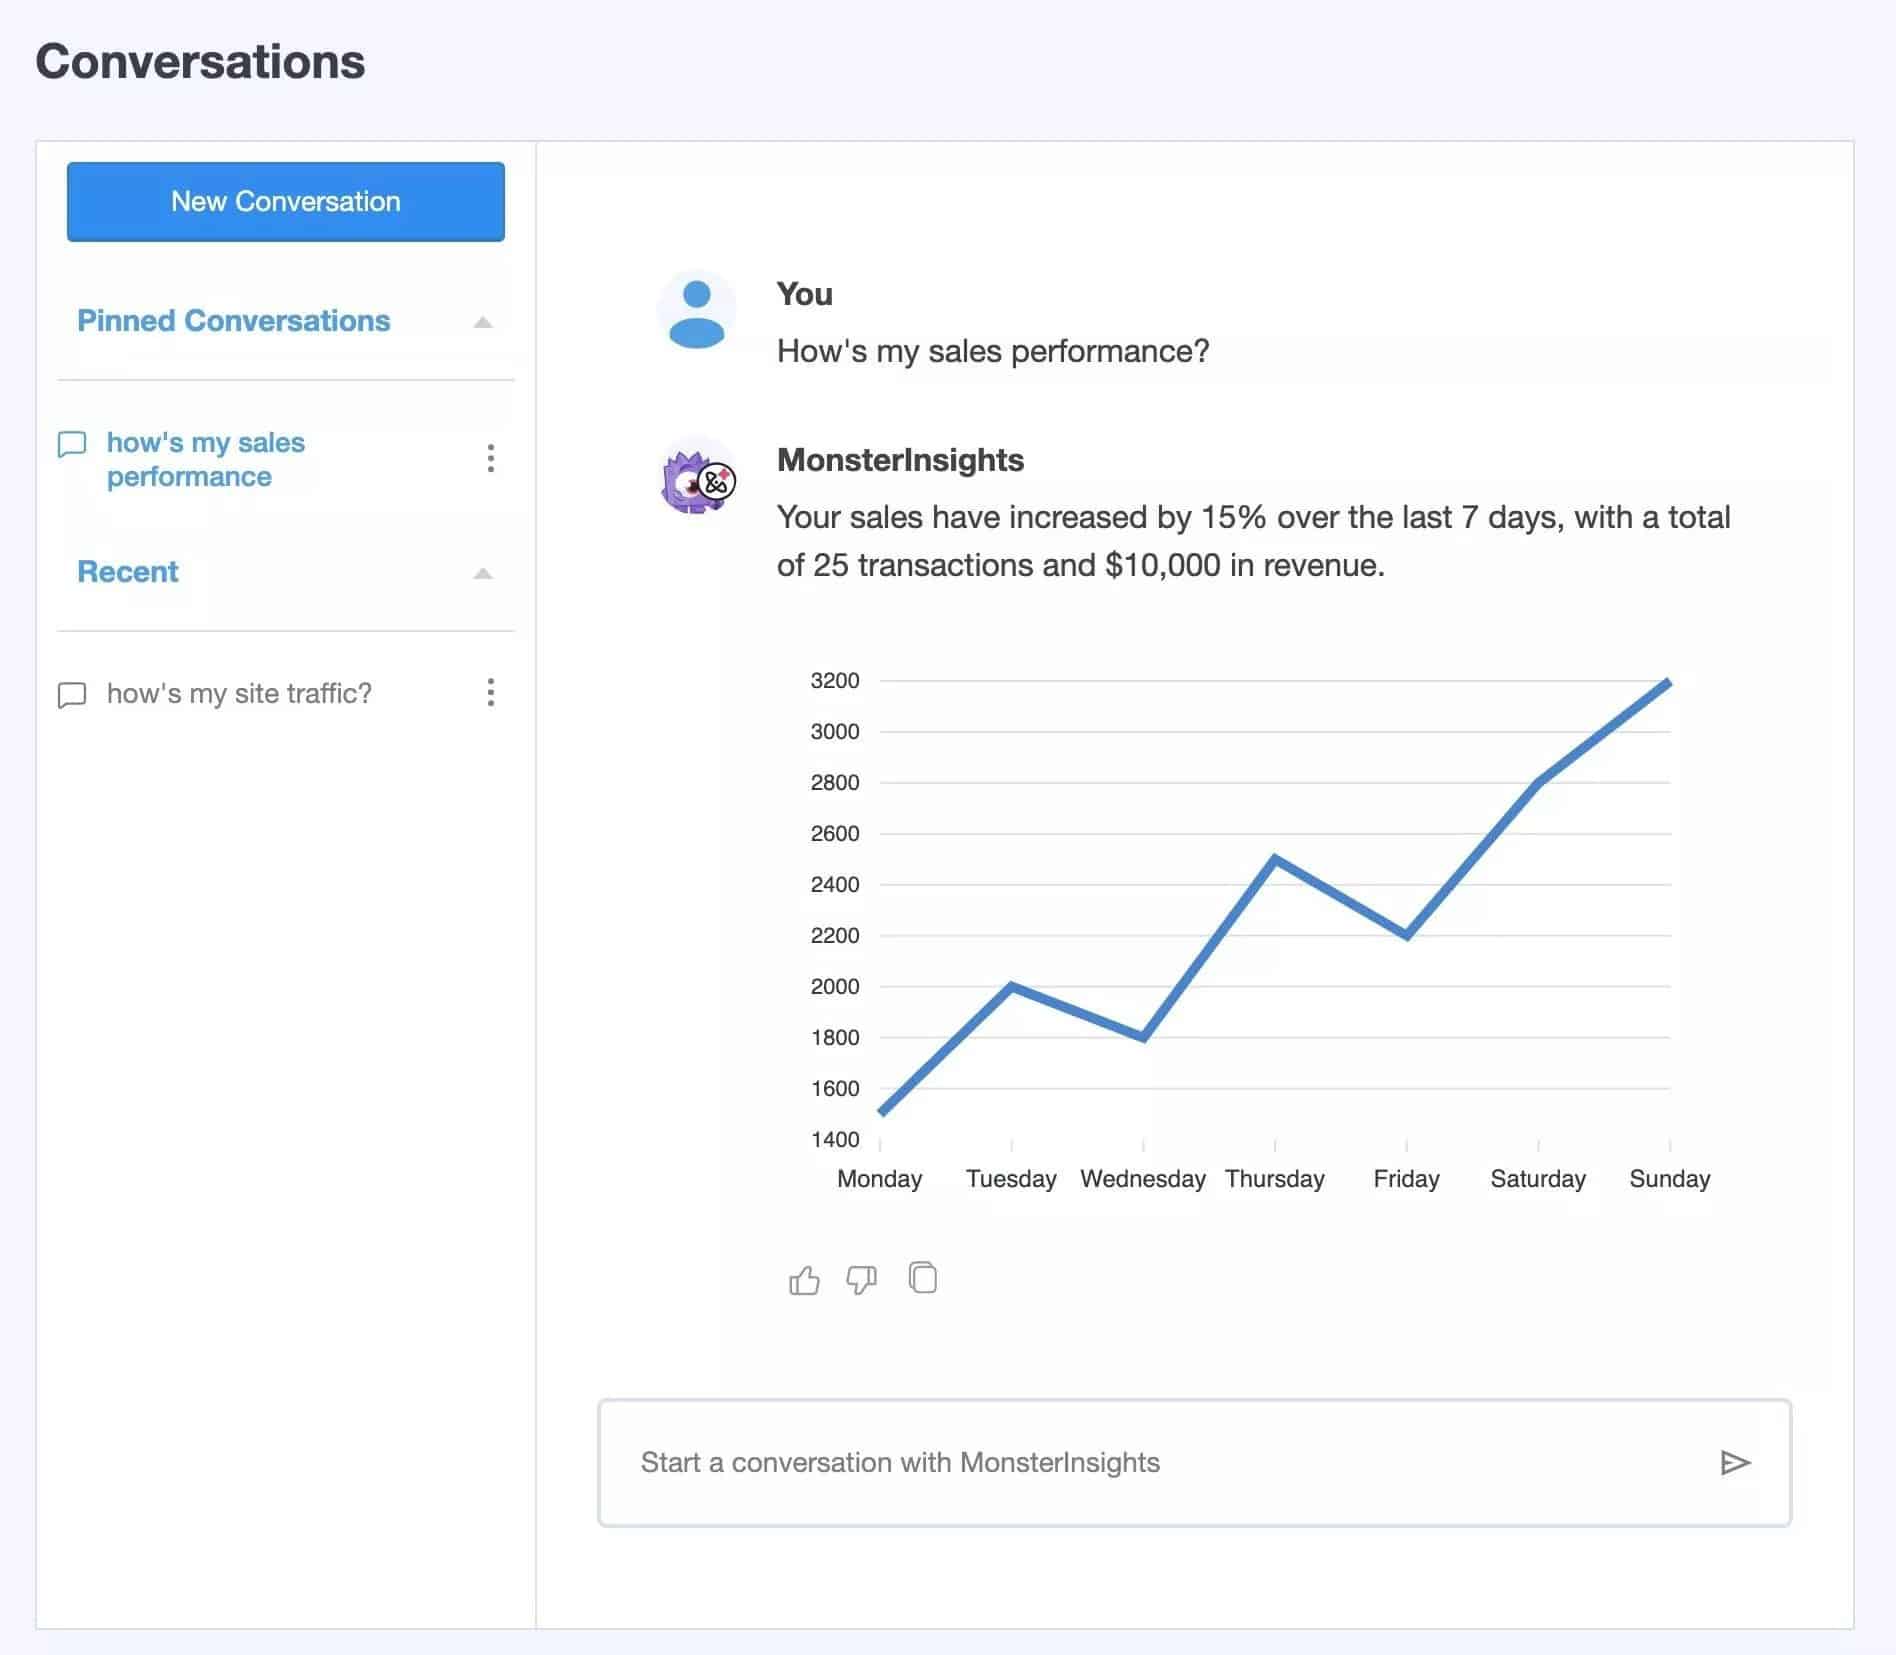Collapse the Pinned Conversations section arrow

(x=483, y=322)
